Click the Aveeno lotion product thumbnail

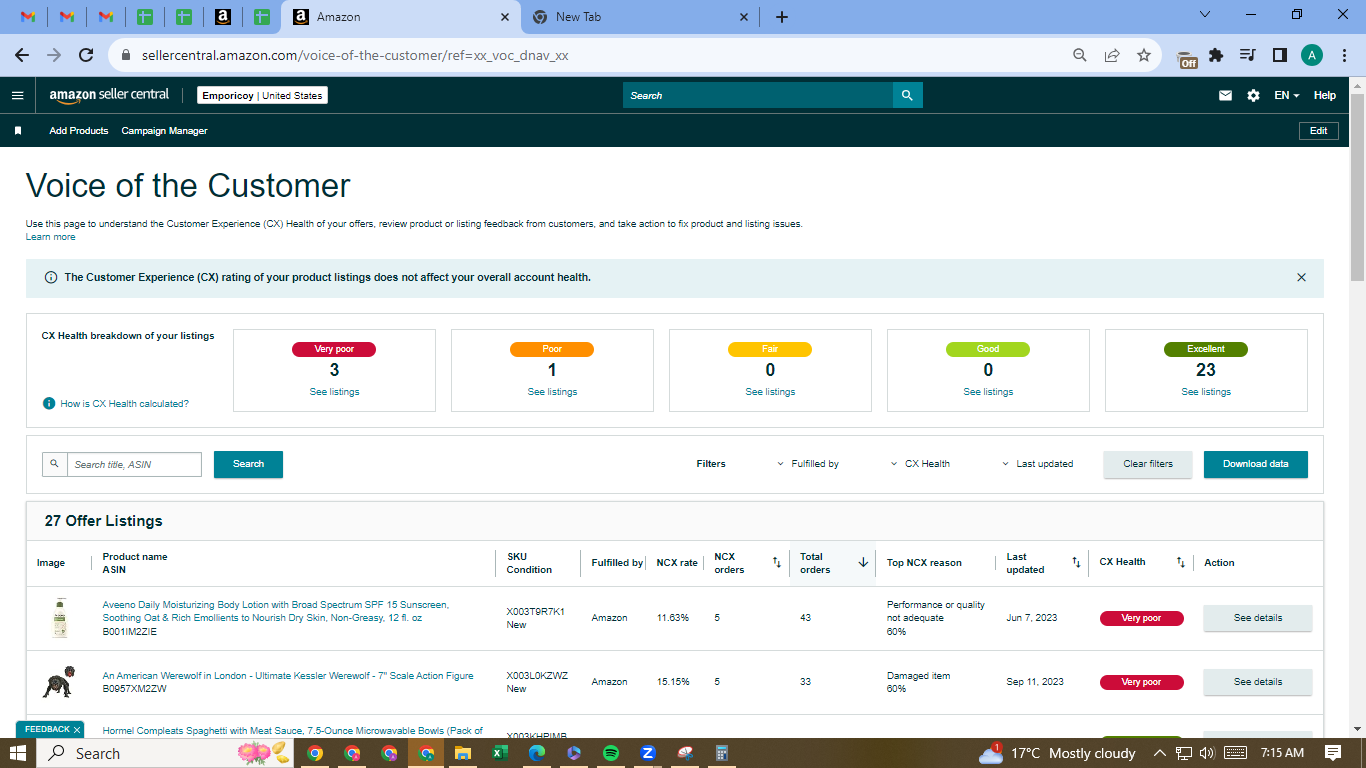(x=59, y=618)
